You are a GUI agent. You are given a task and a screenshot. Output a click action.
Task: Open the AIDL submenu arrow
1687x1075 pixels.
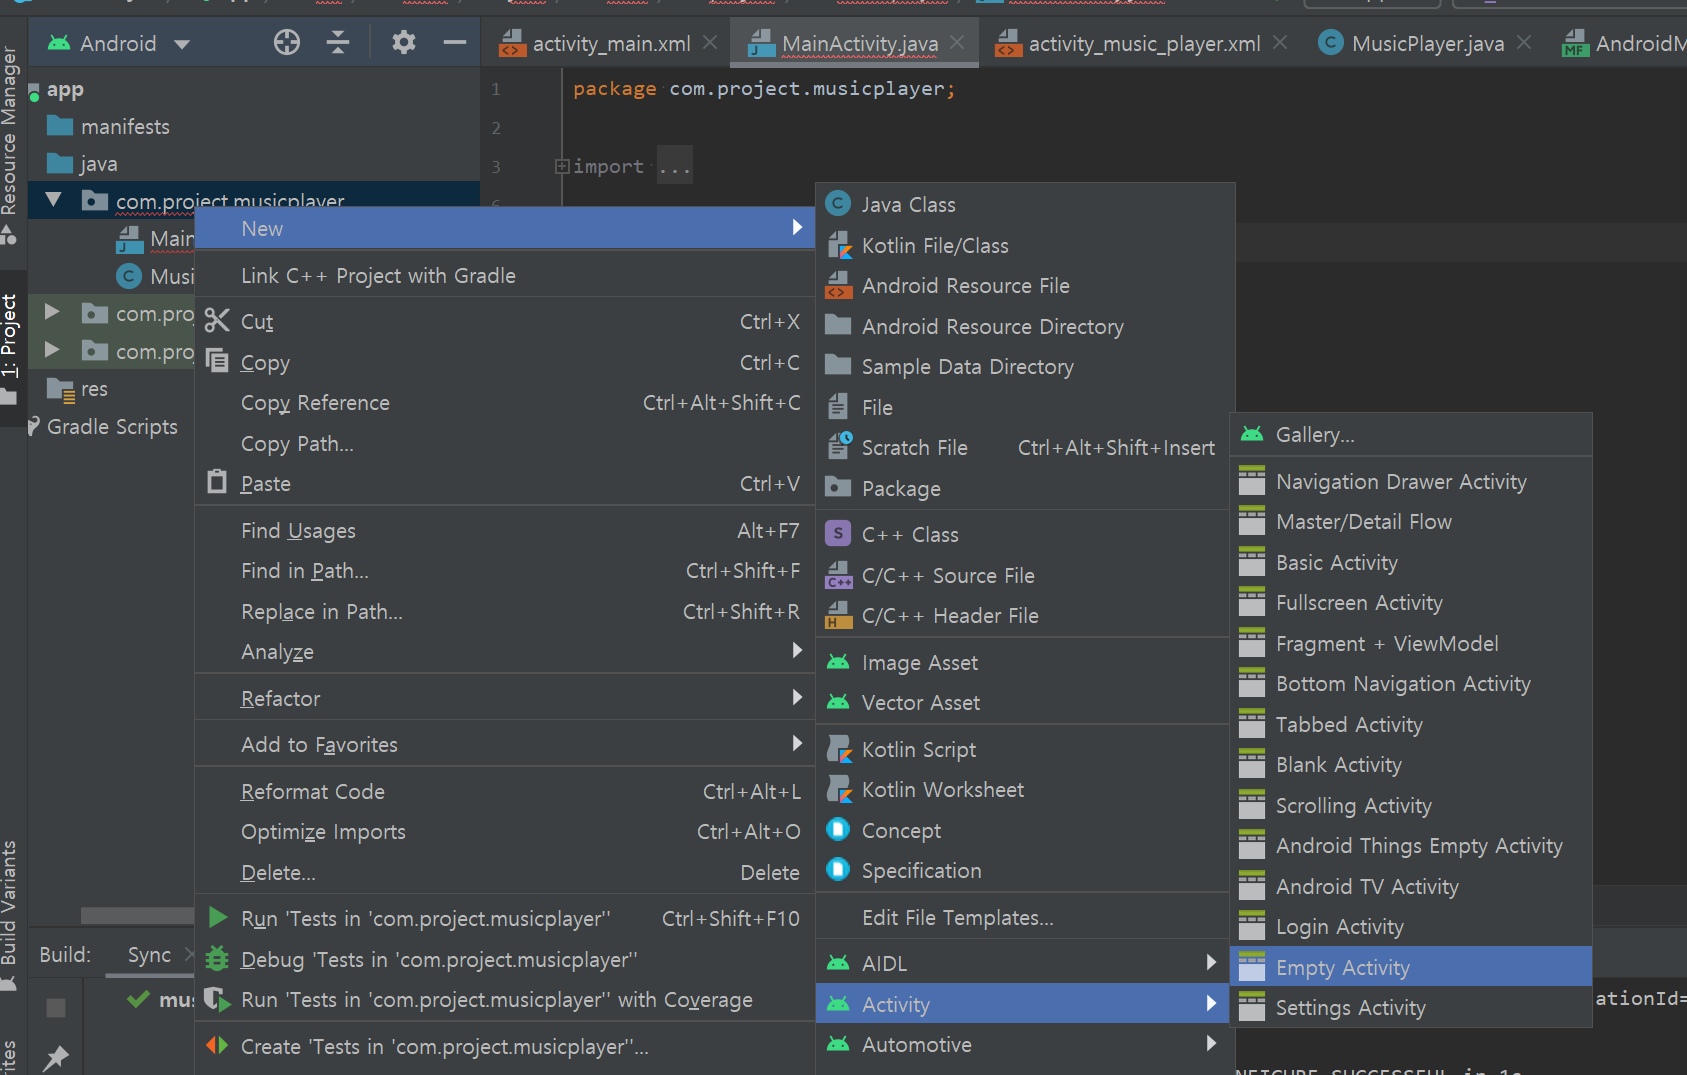pos(1211,962)
